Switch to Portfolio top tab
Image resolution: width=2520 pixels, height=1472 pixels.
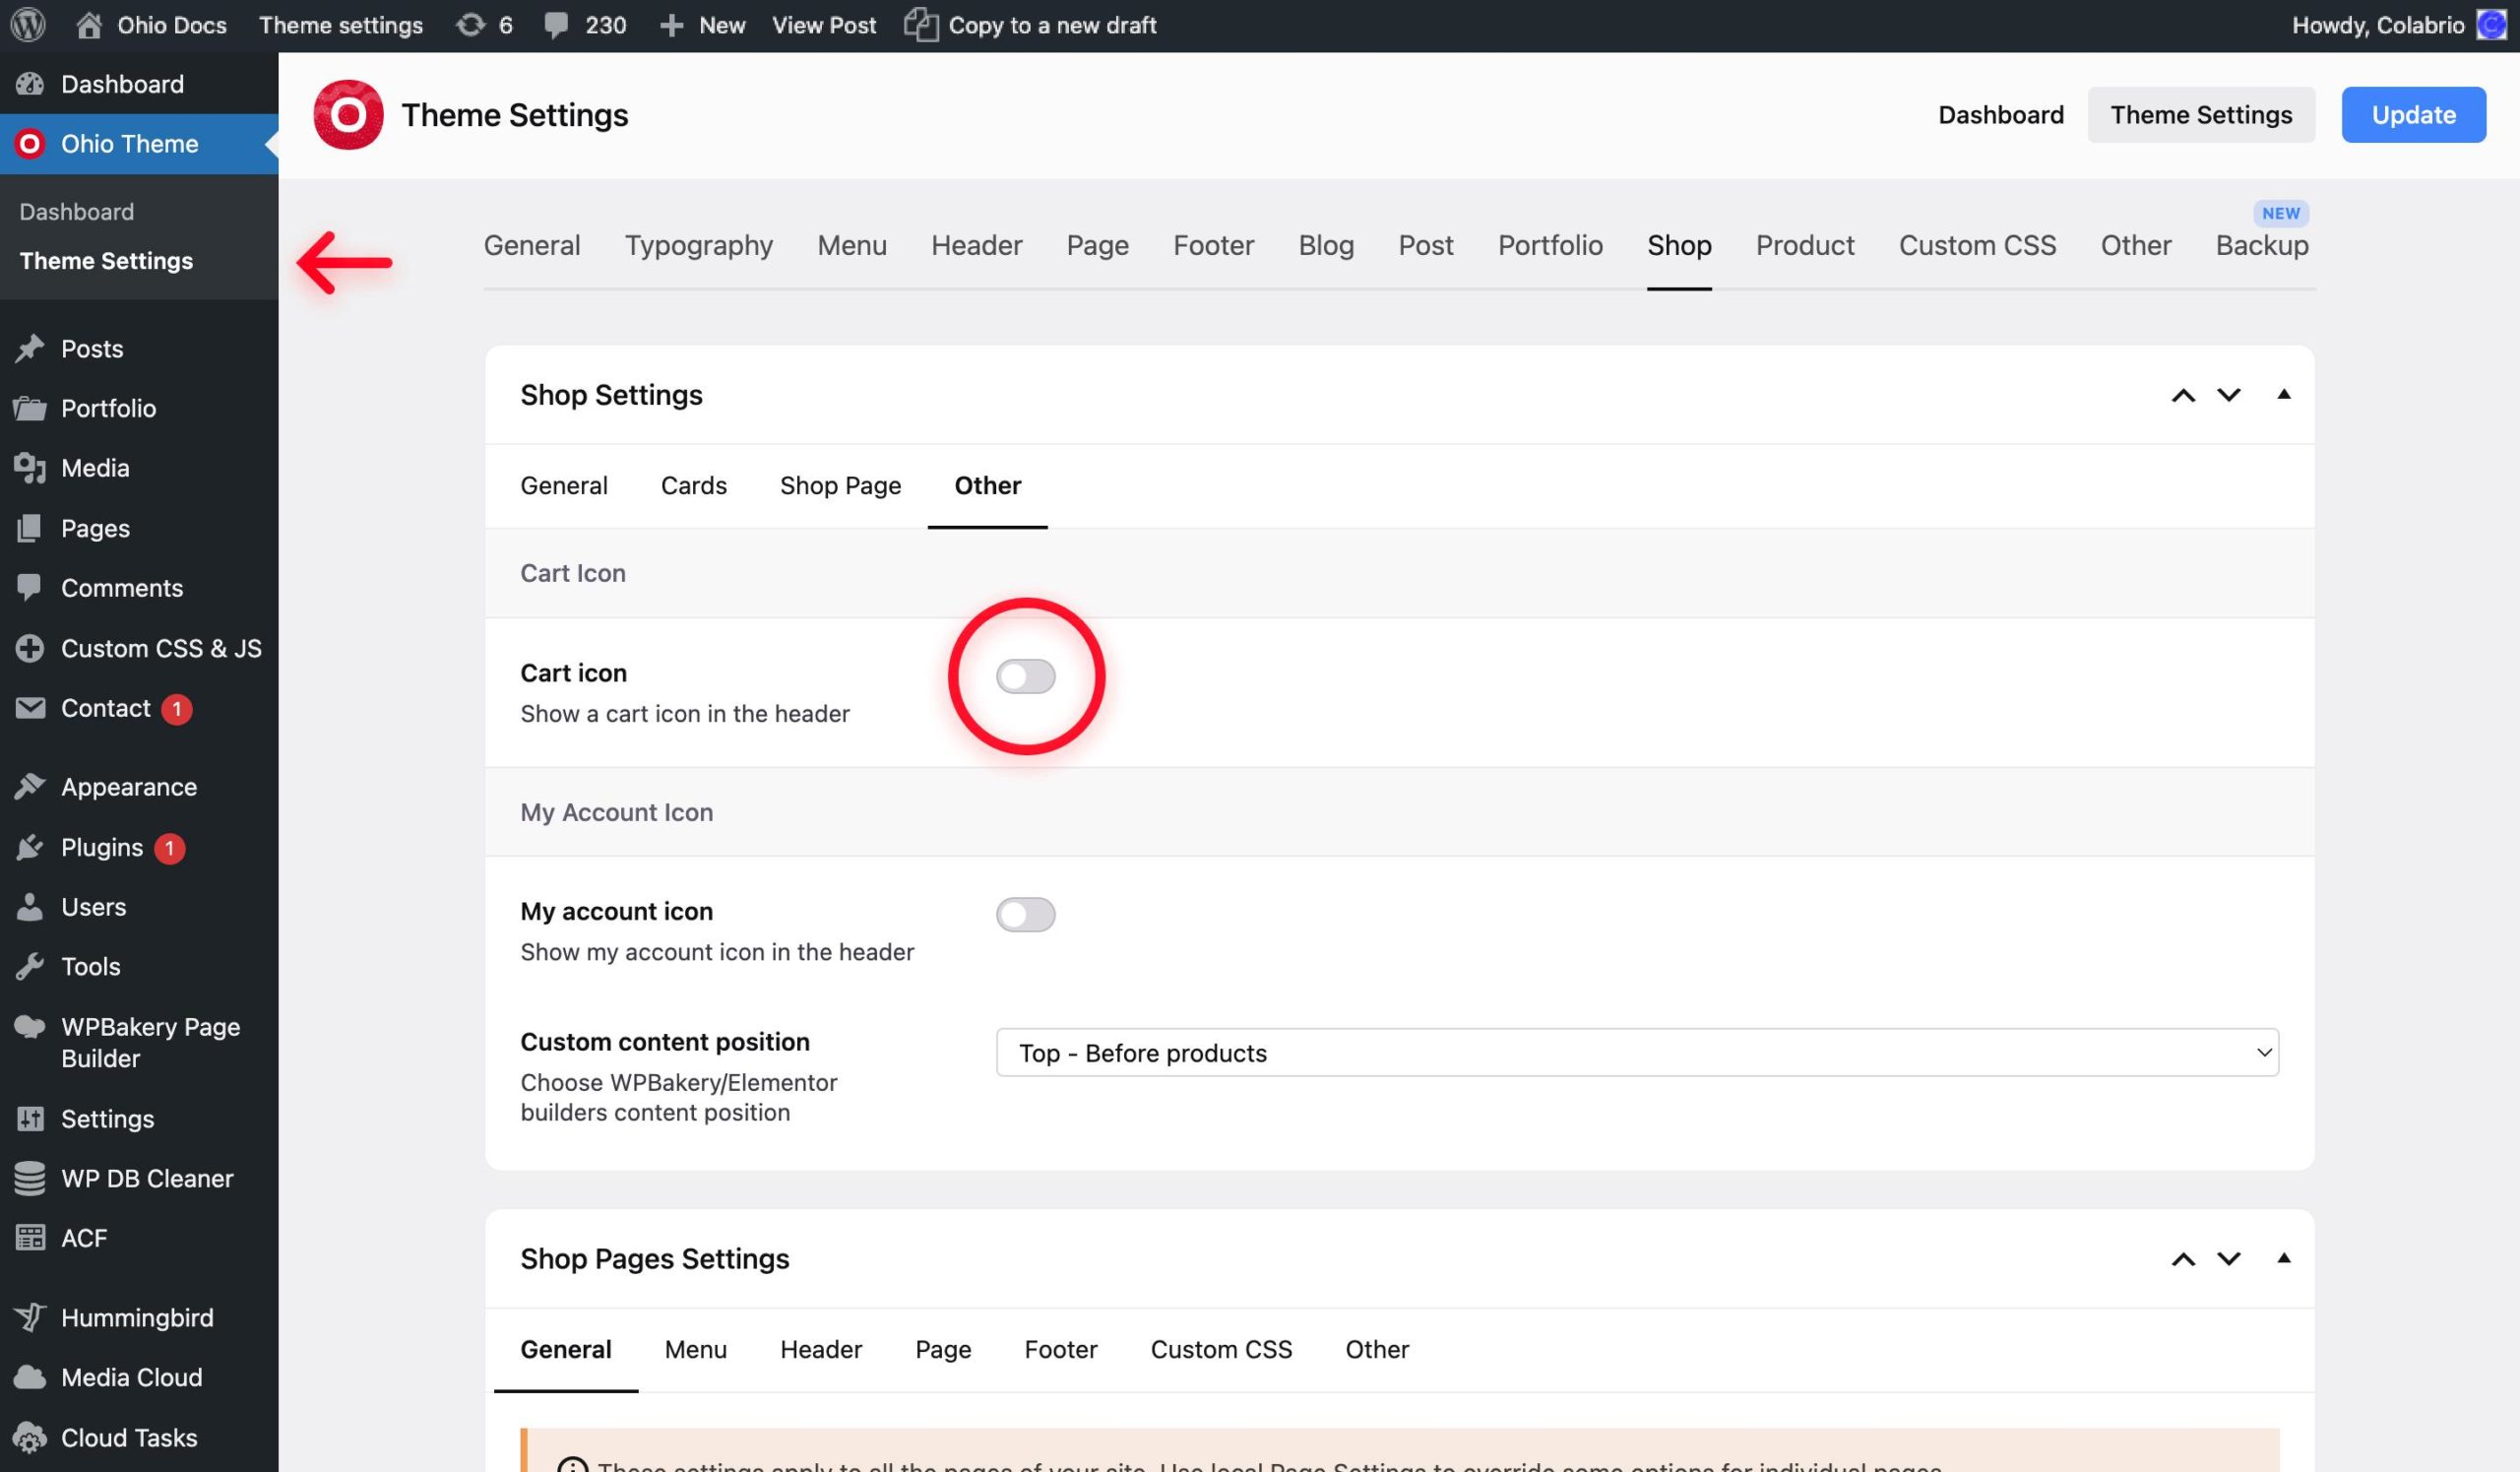click(x=1550, y=245)
